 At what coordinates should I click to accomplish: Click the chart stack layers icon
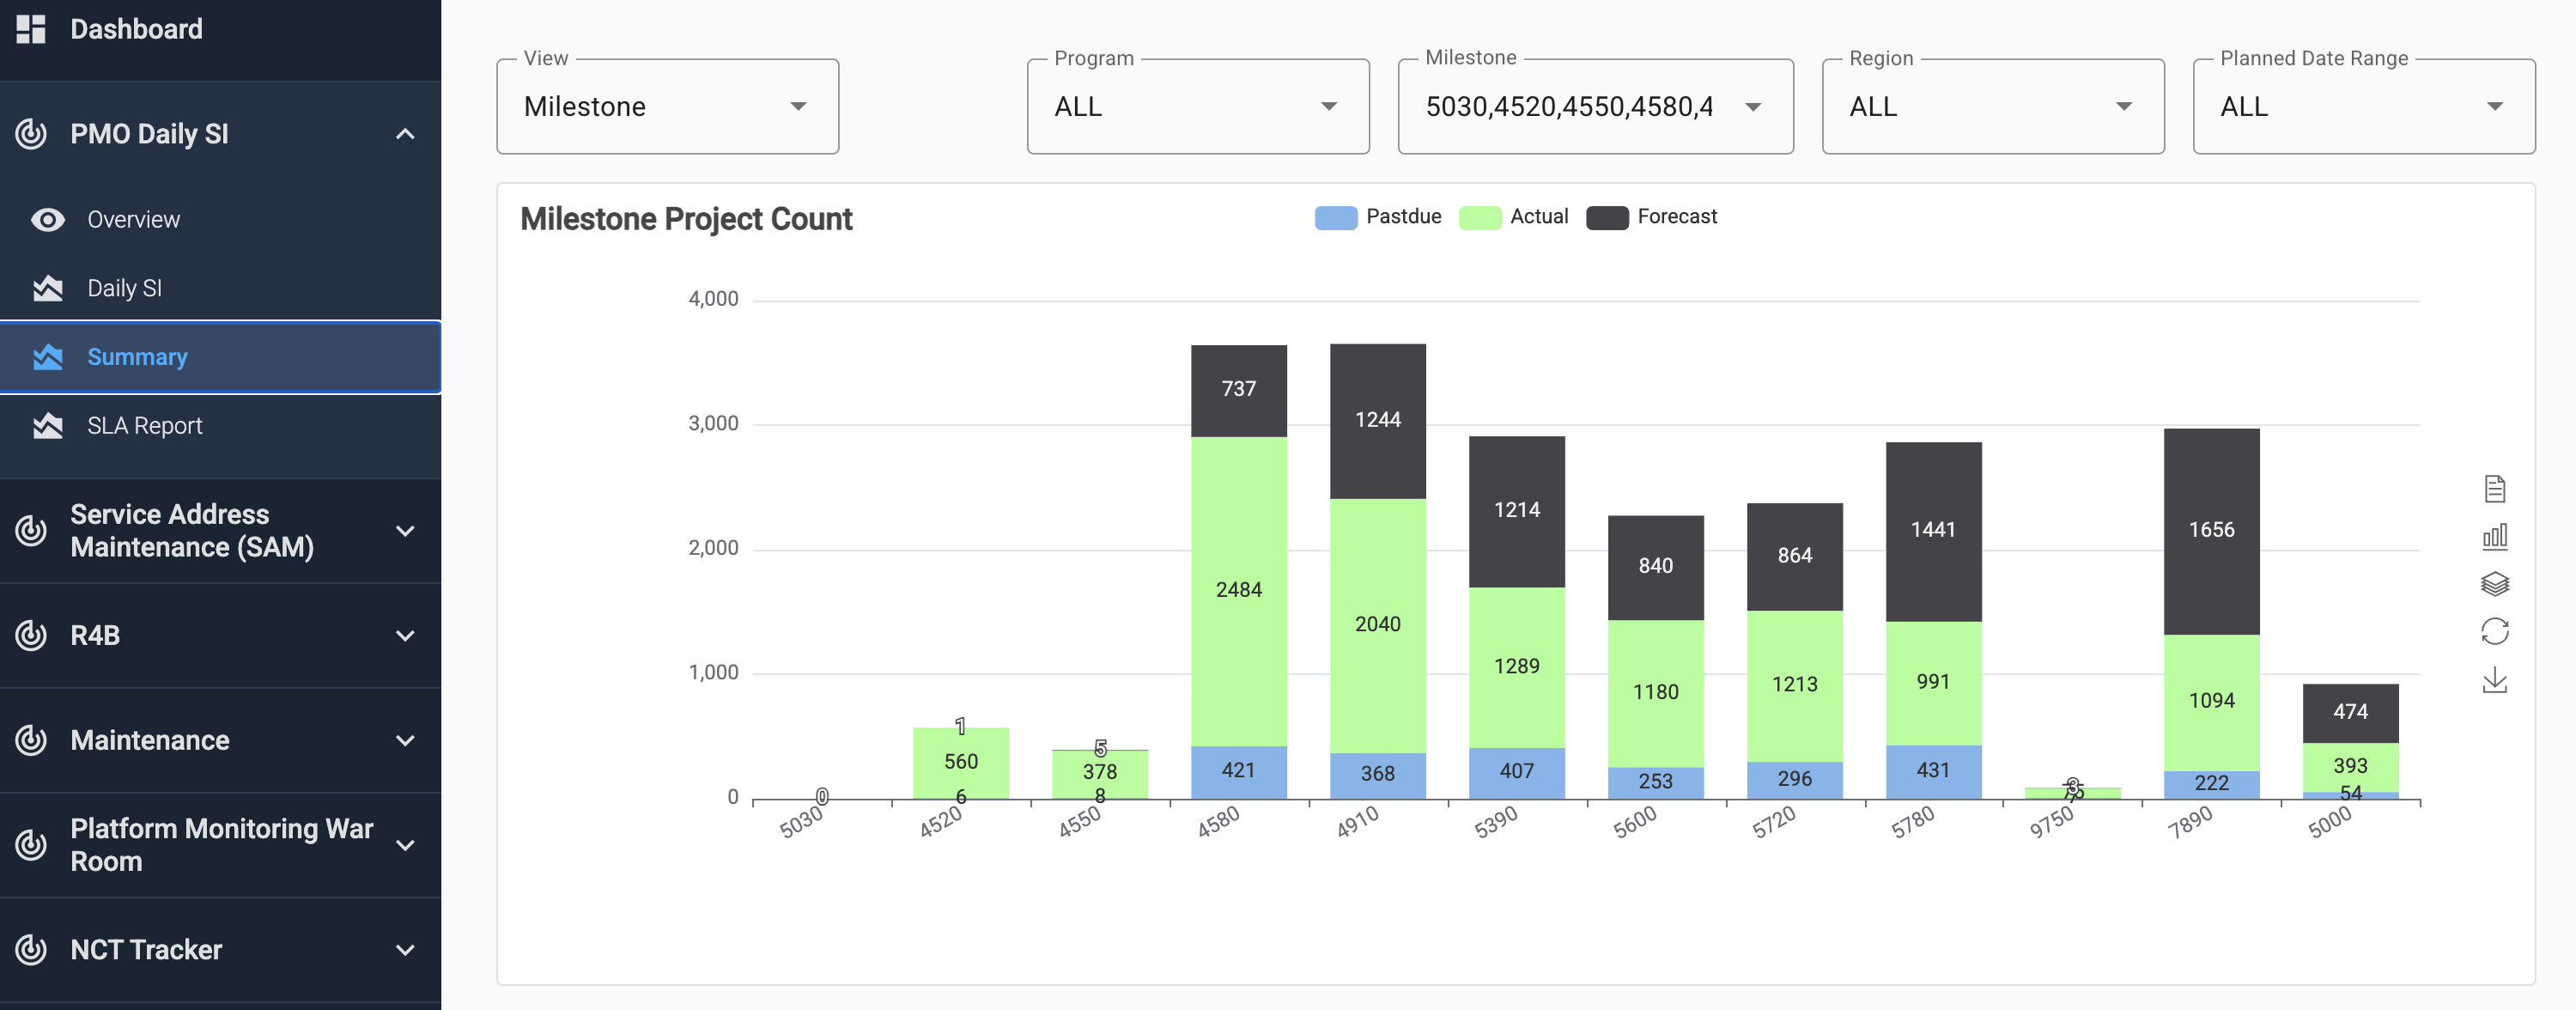(2494, 584)
